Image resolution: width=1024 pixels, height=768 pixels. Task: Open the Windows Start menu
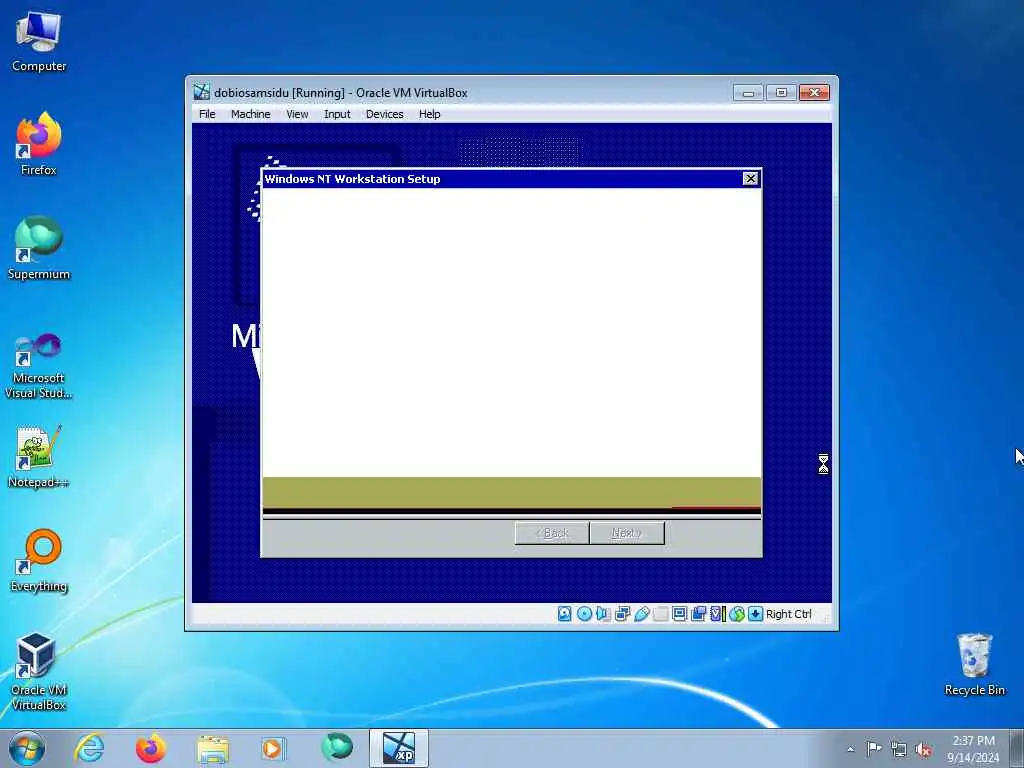[x=27, y=748]
